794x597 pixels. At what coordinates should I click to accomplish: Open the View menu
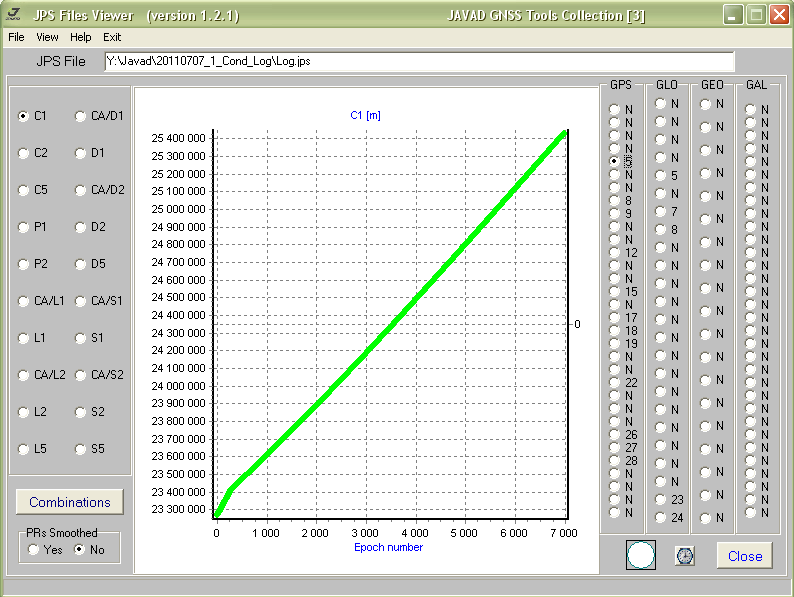[x=47, y=37]
